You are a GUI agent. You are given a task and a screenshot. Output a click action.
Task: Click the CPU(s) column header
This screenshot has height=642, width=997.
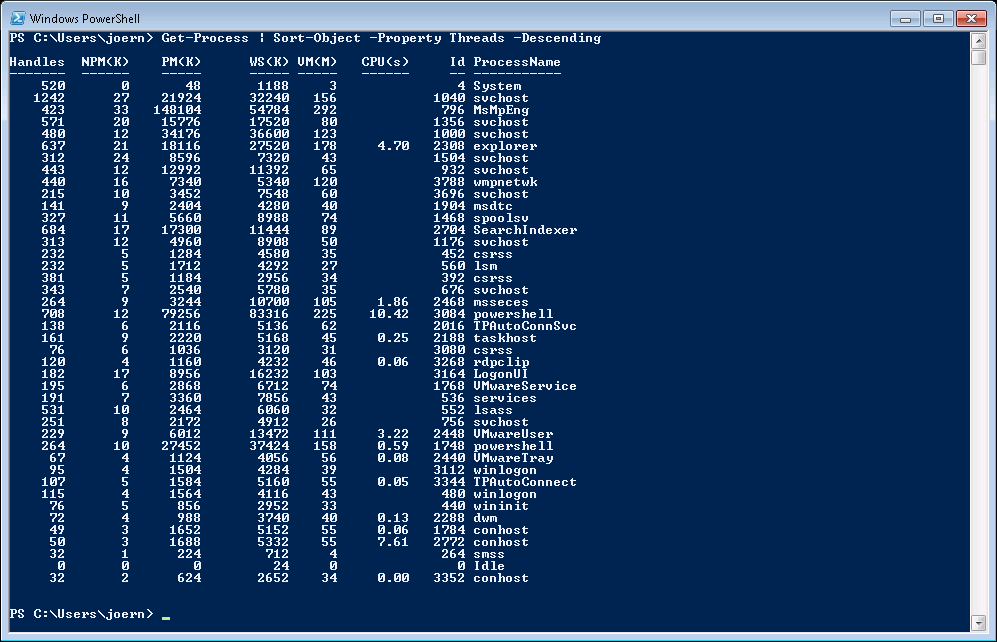pos(385,62)
